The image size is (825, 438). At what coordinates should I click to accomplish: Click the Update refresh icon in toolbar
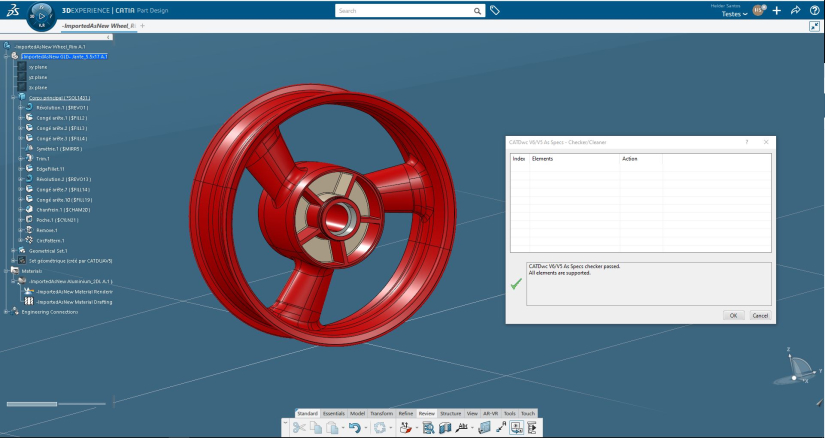381,427
